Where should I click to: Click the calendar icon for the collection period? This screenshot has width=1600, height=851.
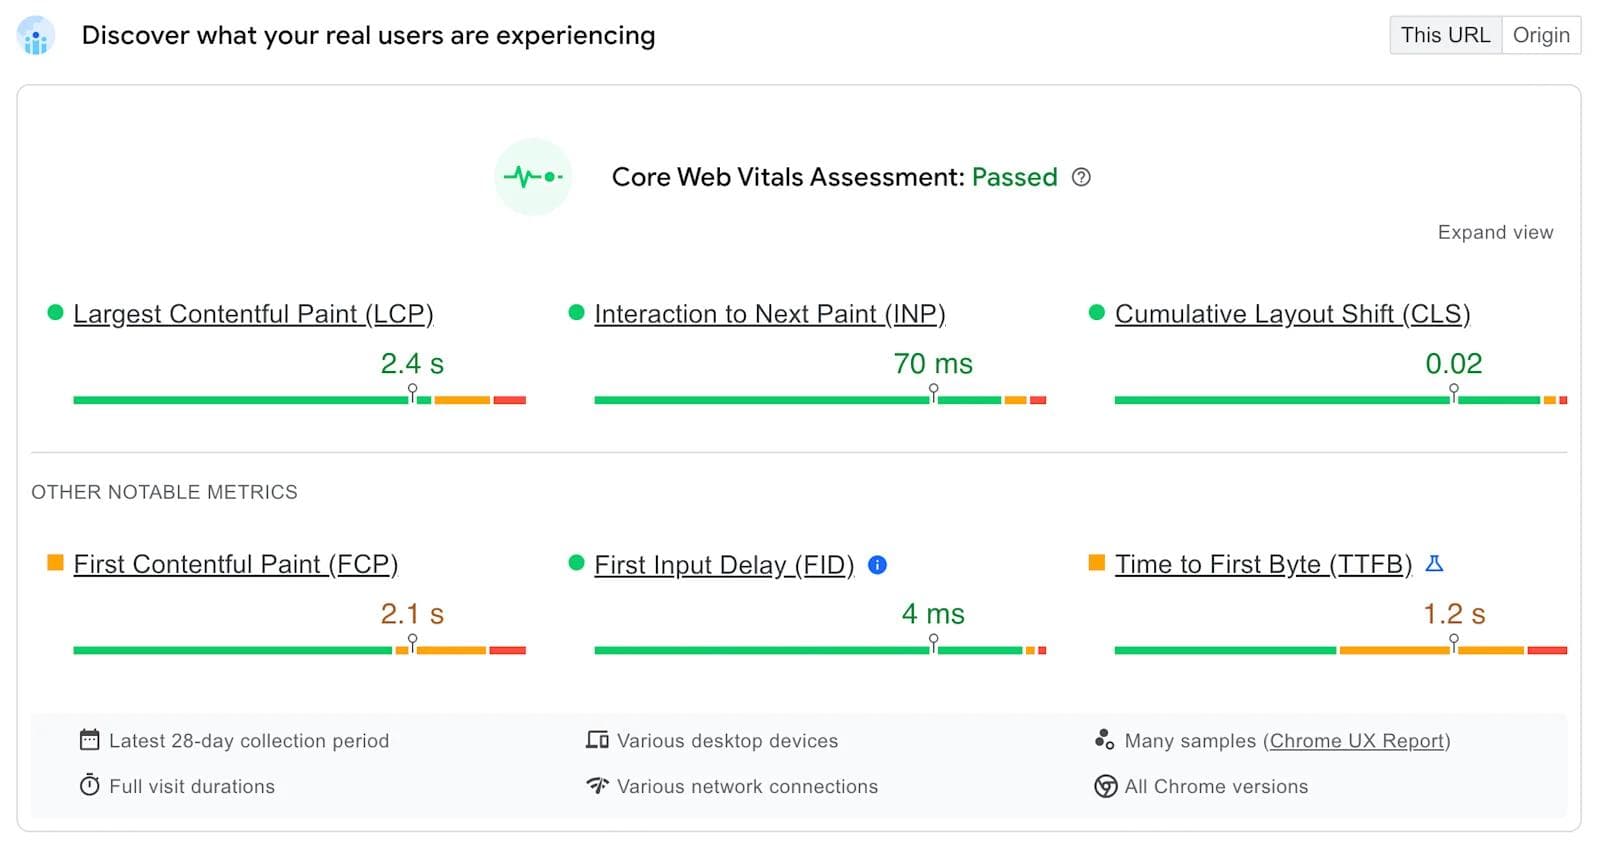90,740
